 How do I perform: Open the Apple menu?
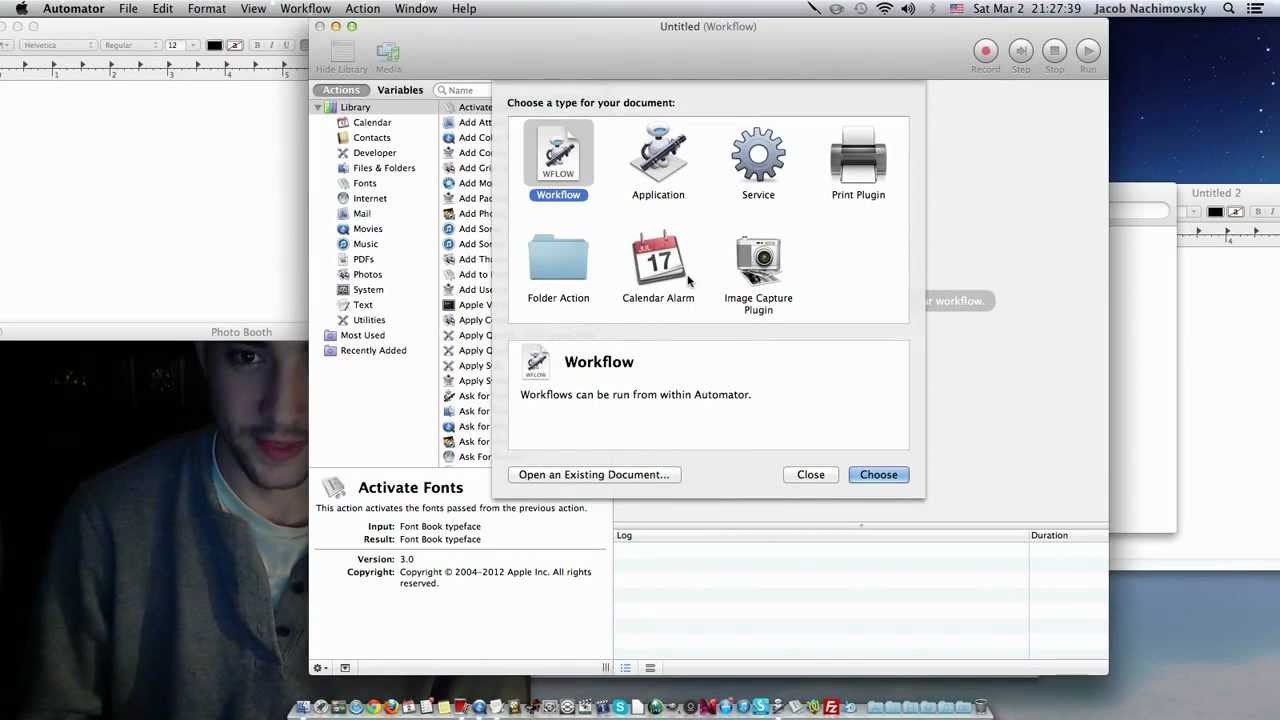tap(21, 8)
